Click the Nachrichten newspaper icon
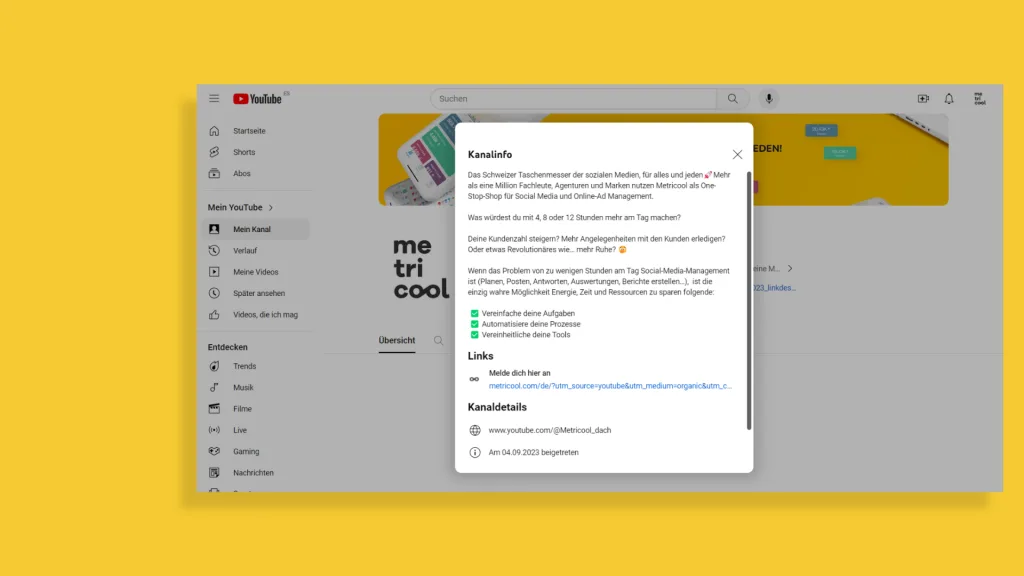Image resolution: width=1024 pixels, height=576 pixels. [214, 473]
